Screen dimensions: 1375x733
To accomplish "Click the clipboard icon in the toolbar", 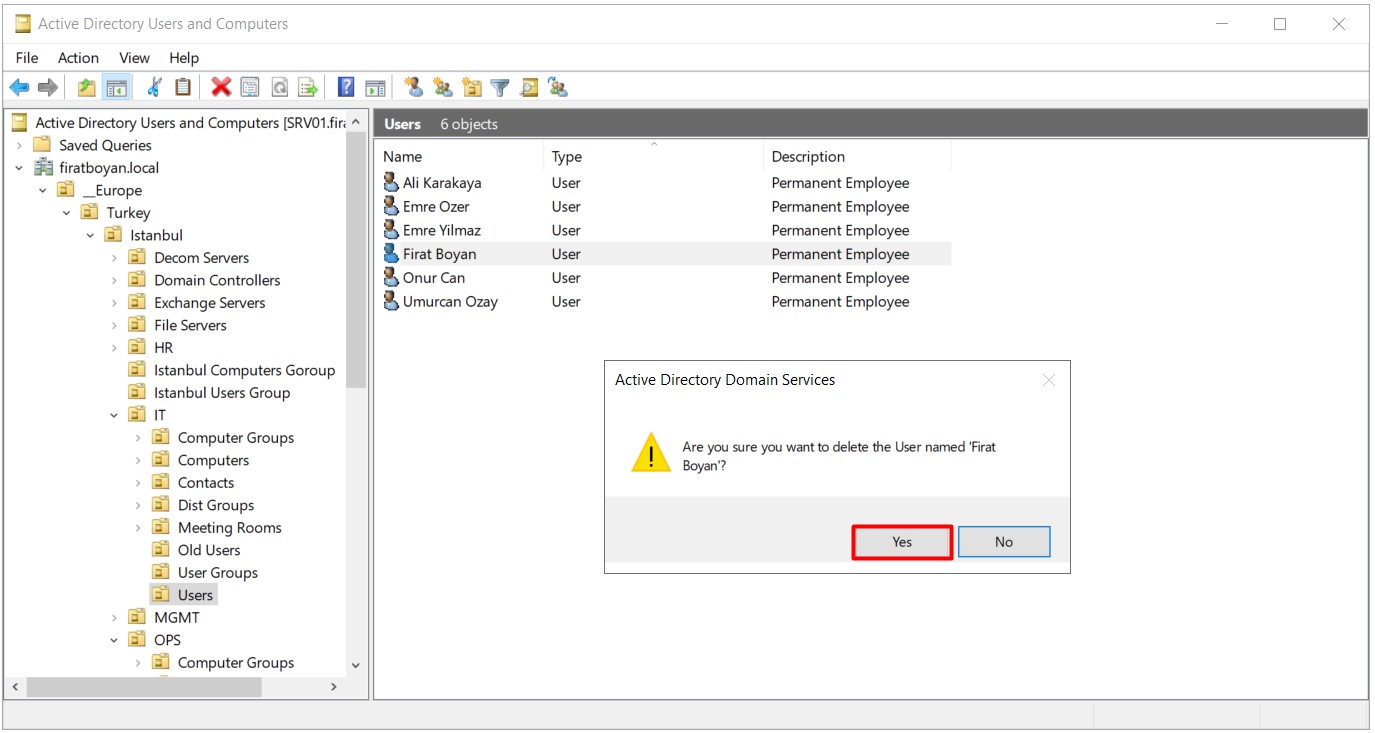I will pyautogui.click(x=182, y=88).
